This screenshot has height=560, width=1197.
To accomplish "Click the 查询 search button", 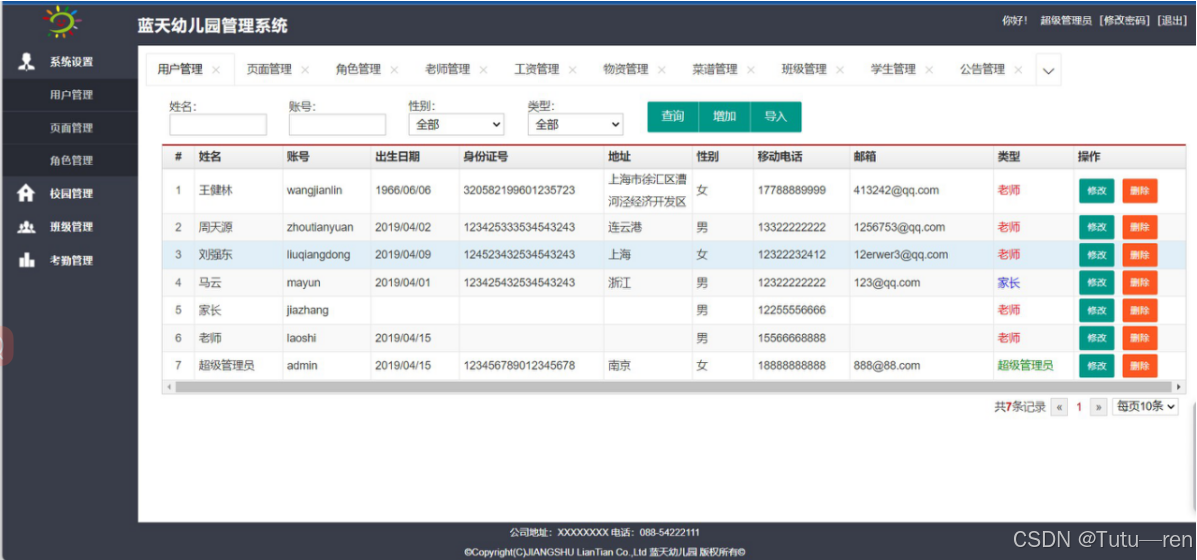I will (673, 117).
